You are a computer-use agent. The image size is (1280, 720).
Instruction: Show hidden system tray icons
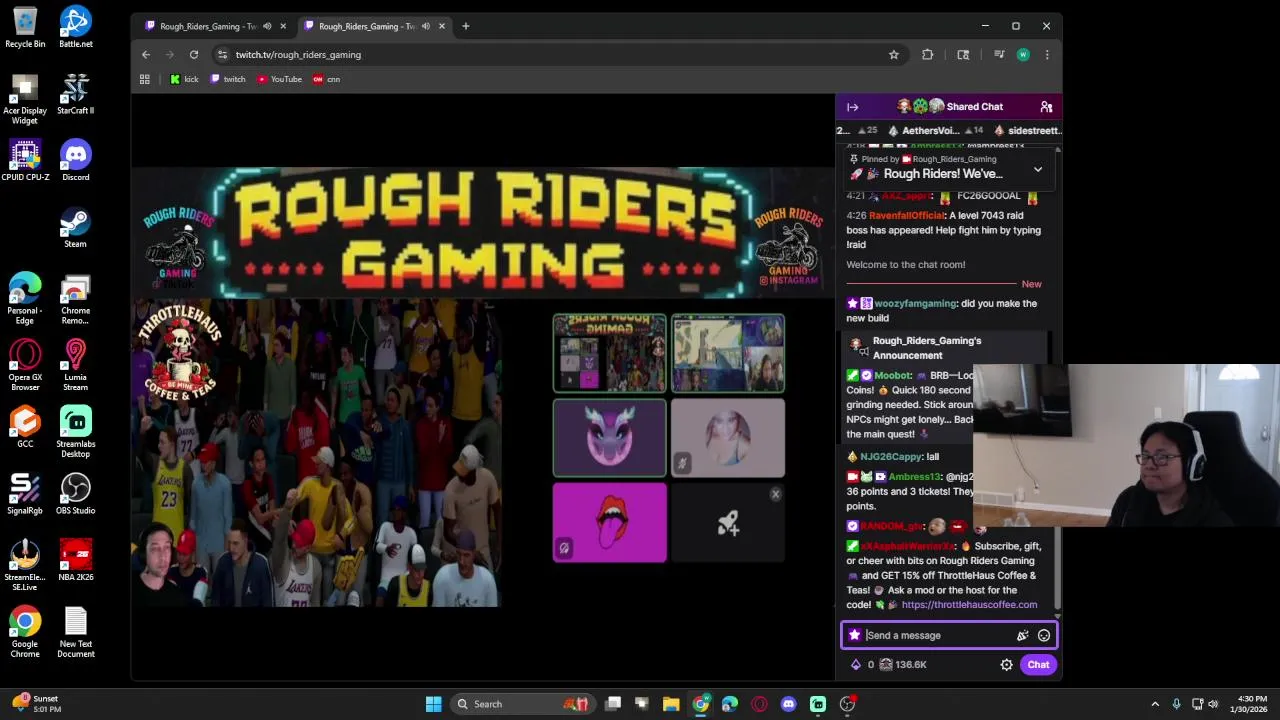point(1155,704)
